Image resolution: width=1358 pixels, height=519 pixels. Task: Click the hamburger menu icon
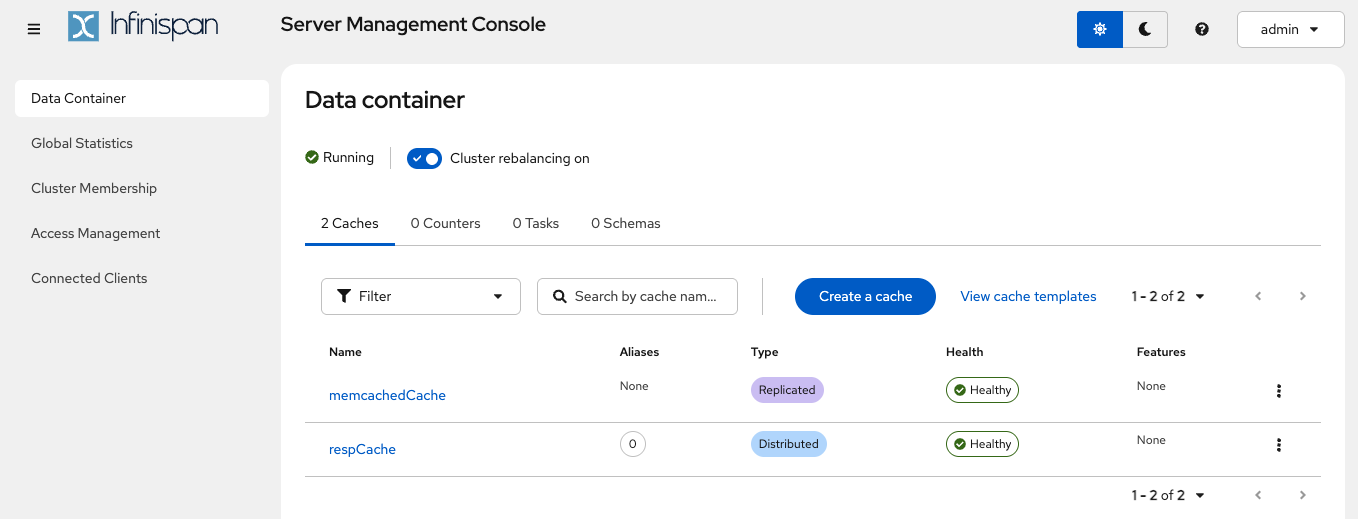[x=34, y=29]
